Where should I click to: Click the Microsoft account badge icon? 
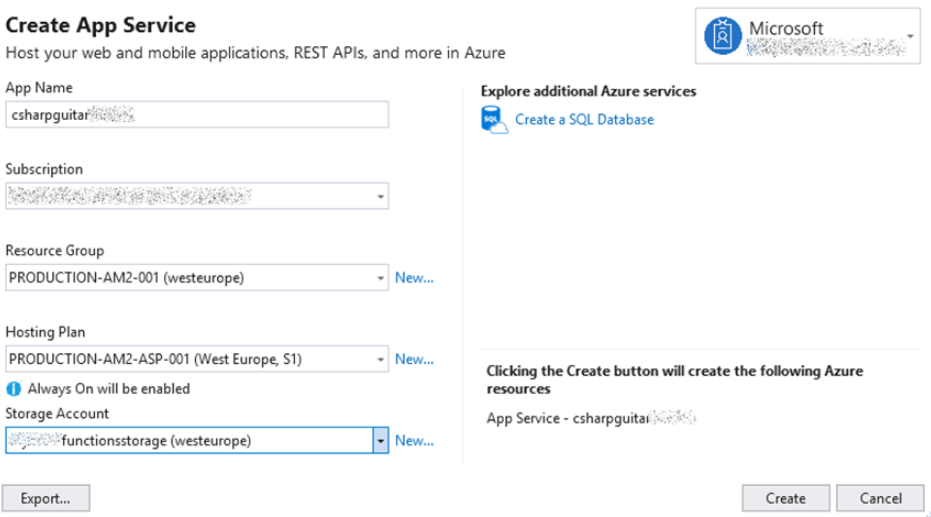tap(722, 36)
